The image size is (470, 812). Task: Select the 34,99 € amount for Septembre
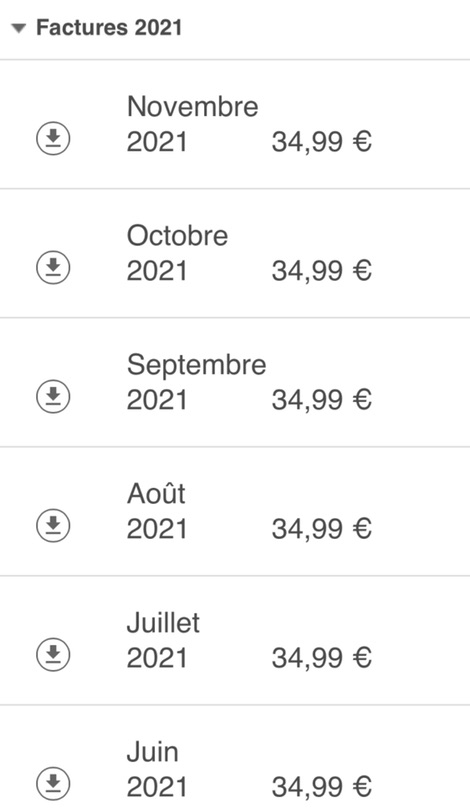coord(322,399)
